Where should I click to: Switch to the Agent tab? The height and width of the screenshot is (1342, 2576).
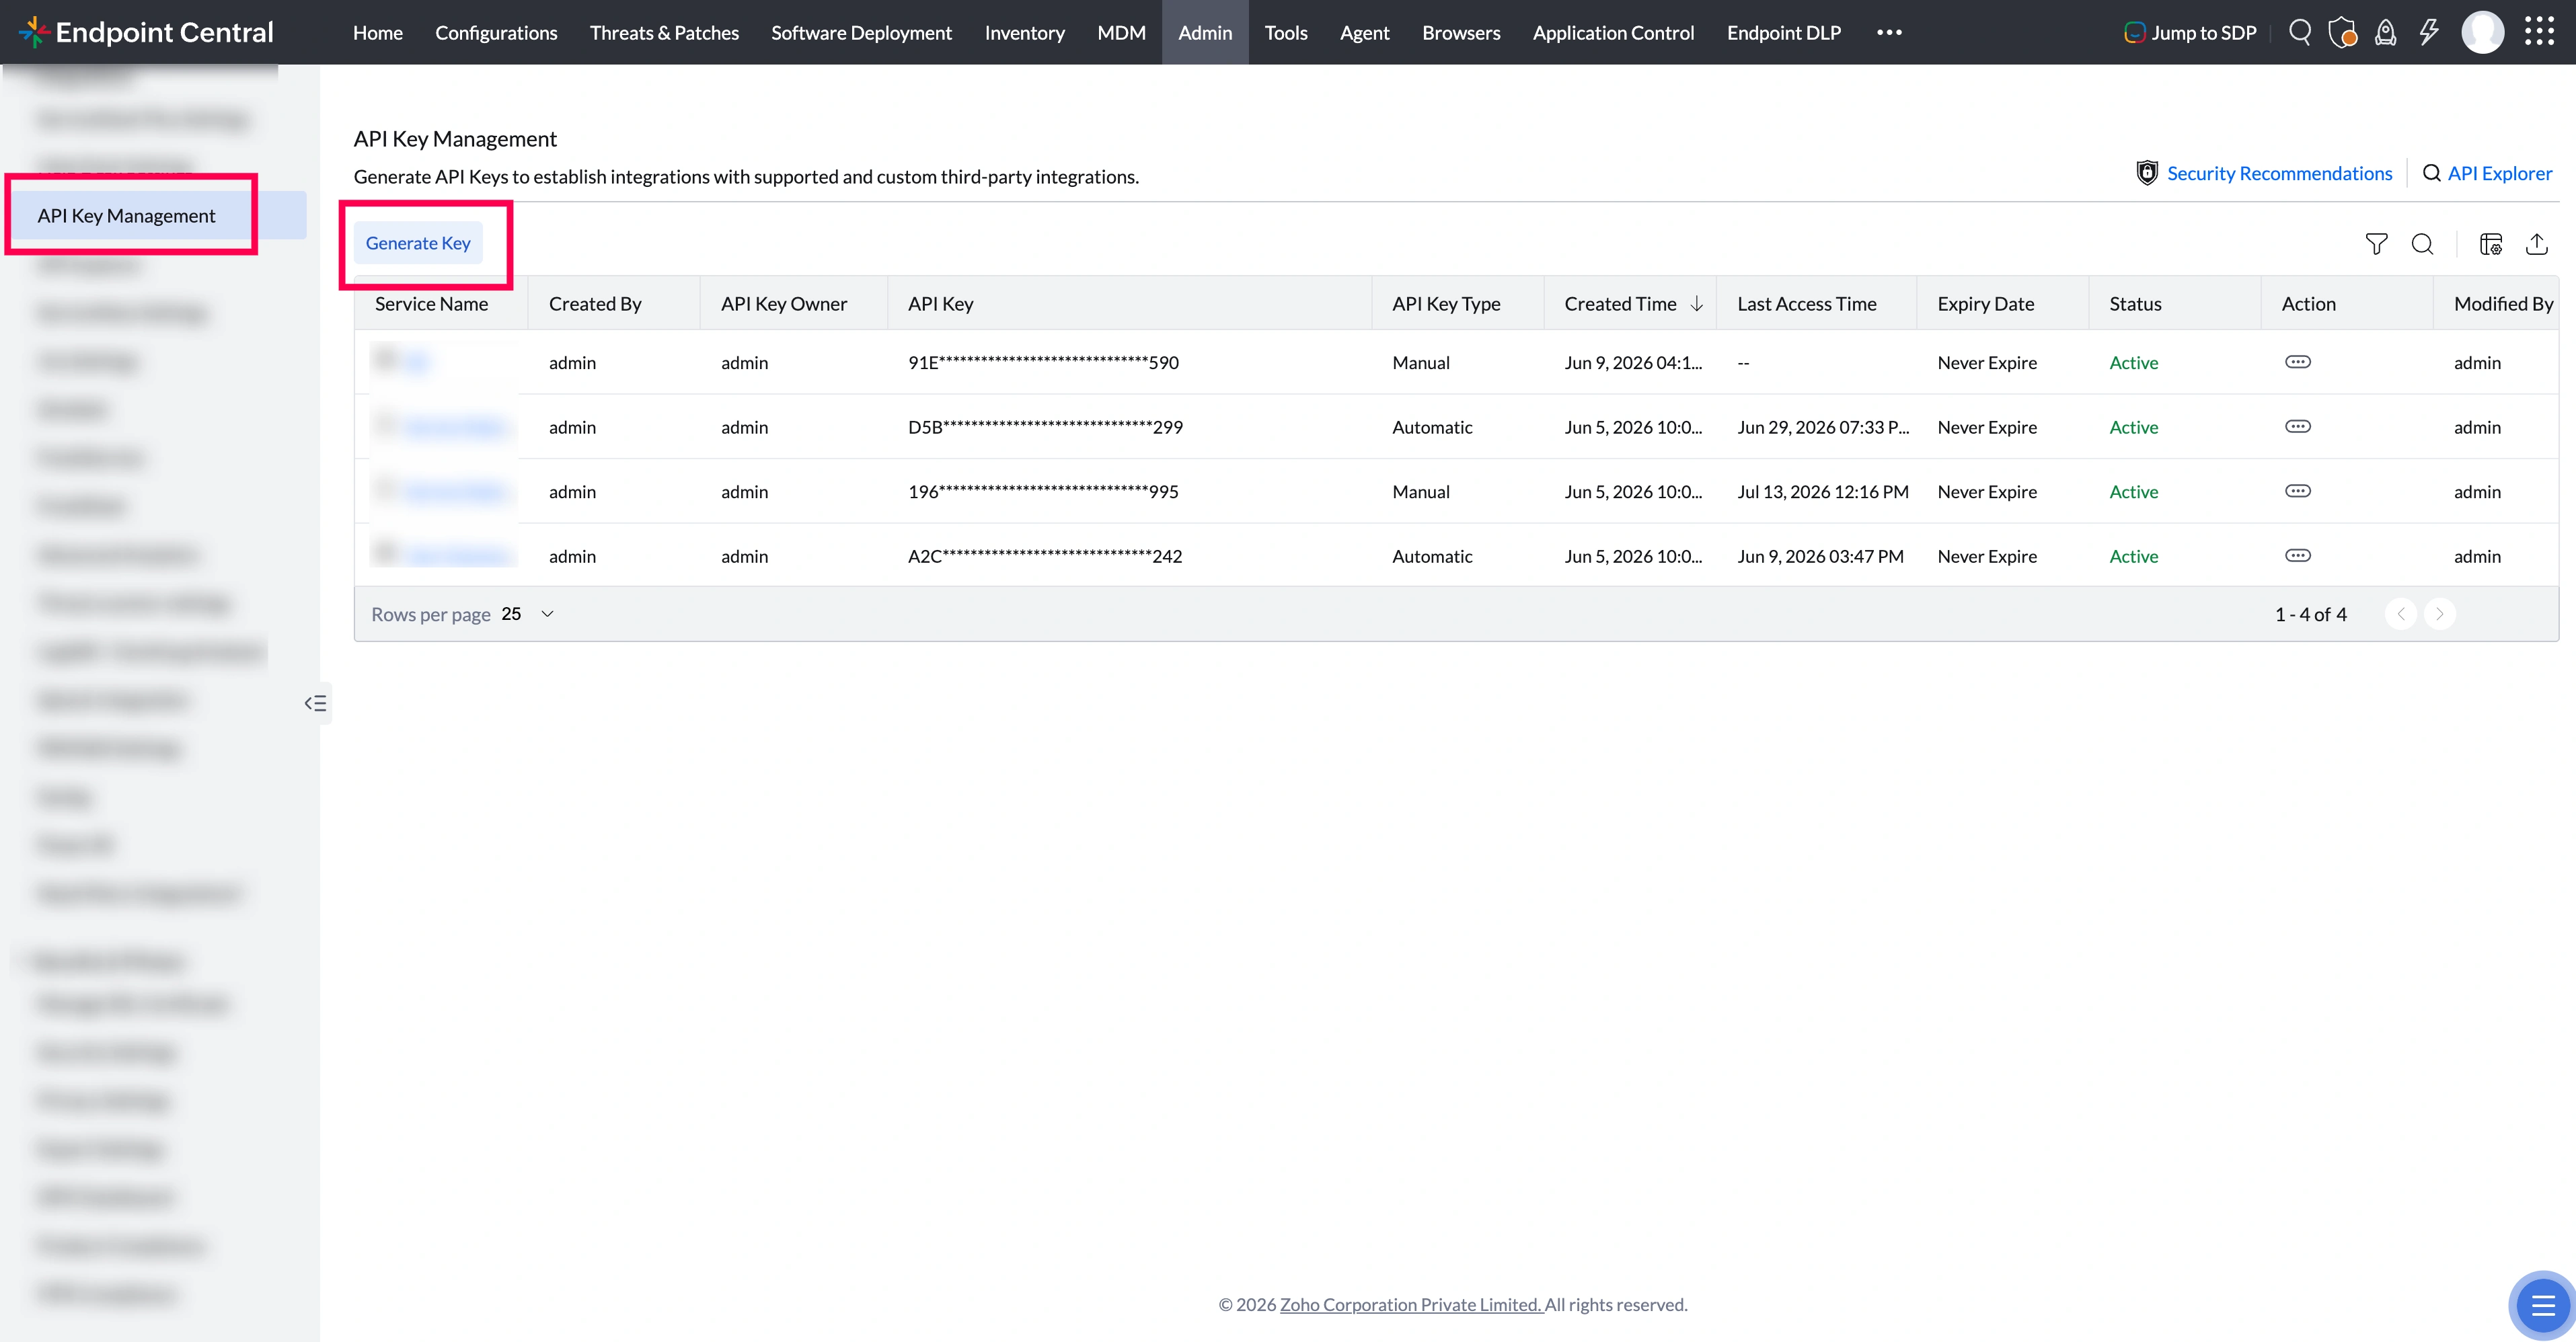pyautogui.click(x=1365, y=32)
